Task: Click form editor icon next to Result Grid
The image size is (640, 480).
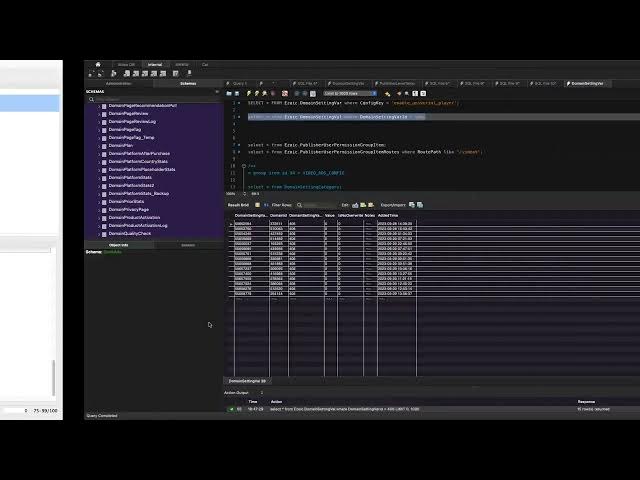Action: pos(257,205)
